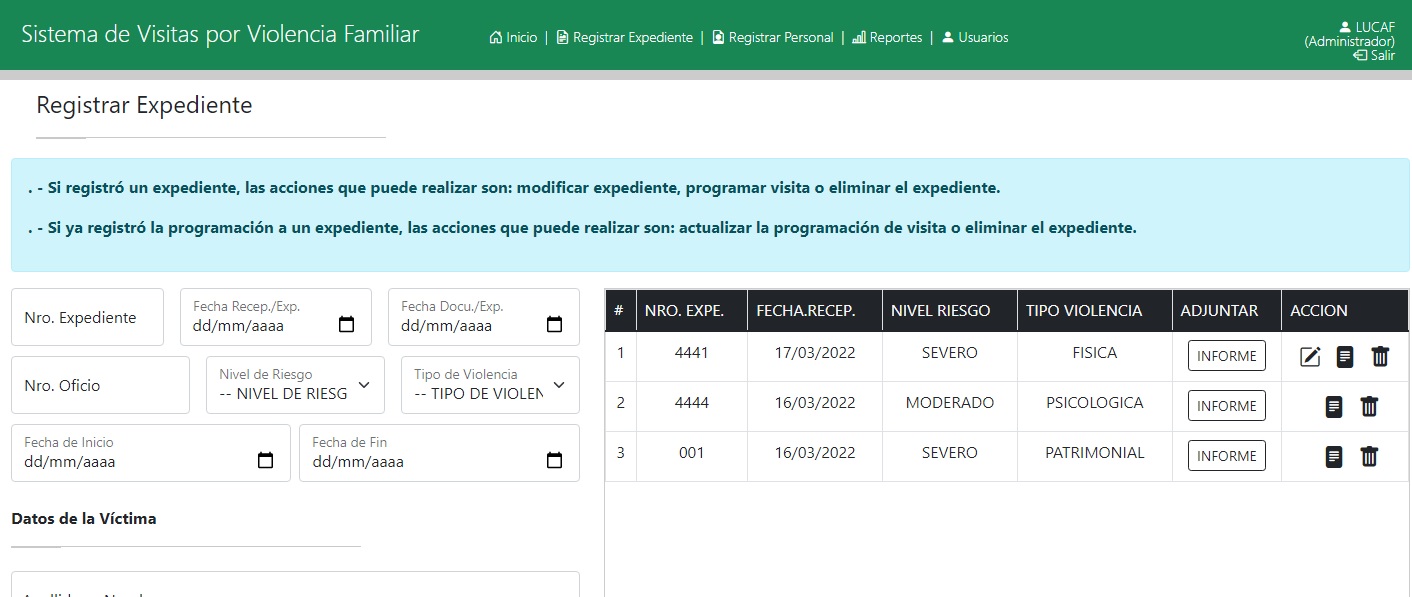This screenshot has height=597, width=1412.
Task: Open calendar picker for Fecha de Inicio
Action: point(266,461)
